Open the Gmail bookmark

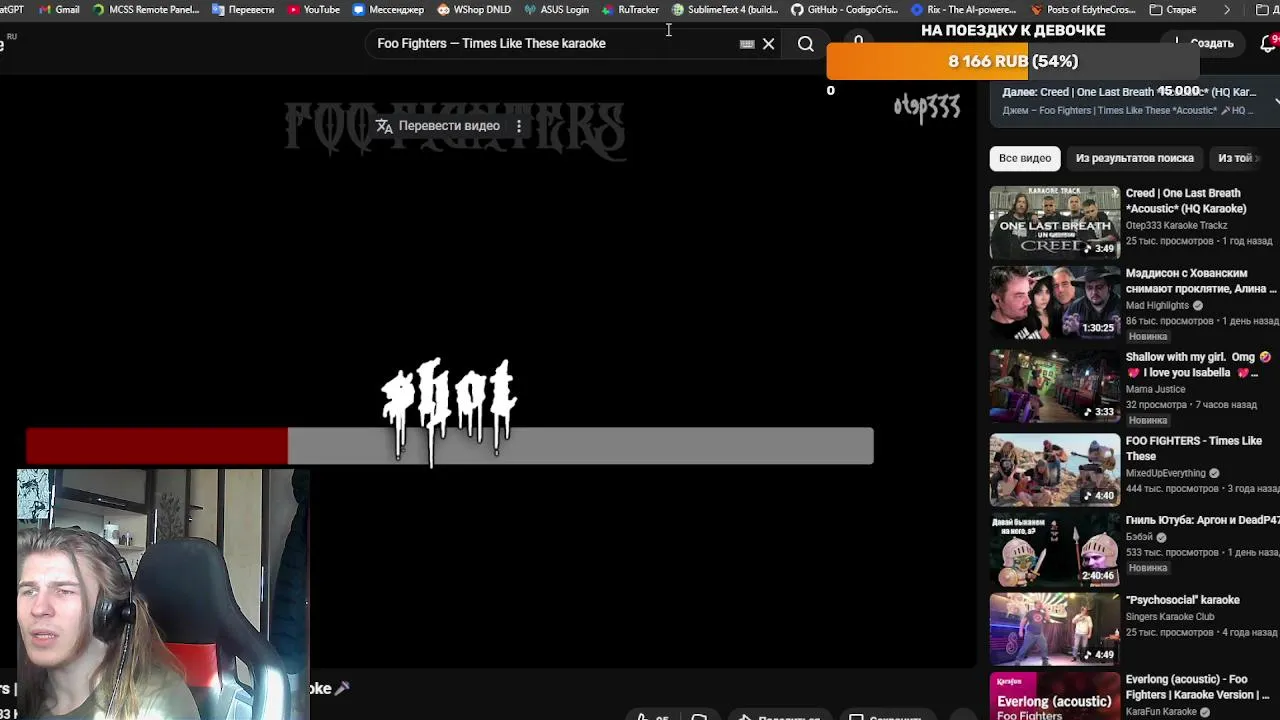[x=58, y=9]
